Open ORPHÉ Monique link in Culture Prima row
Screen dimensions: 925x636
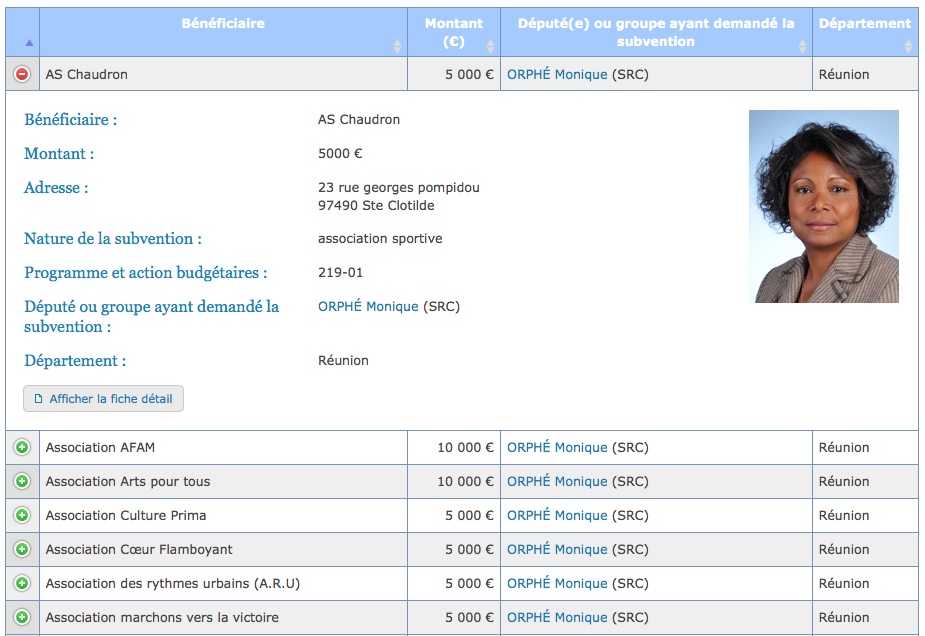tap(557, 516)
